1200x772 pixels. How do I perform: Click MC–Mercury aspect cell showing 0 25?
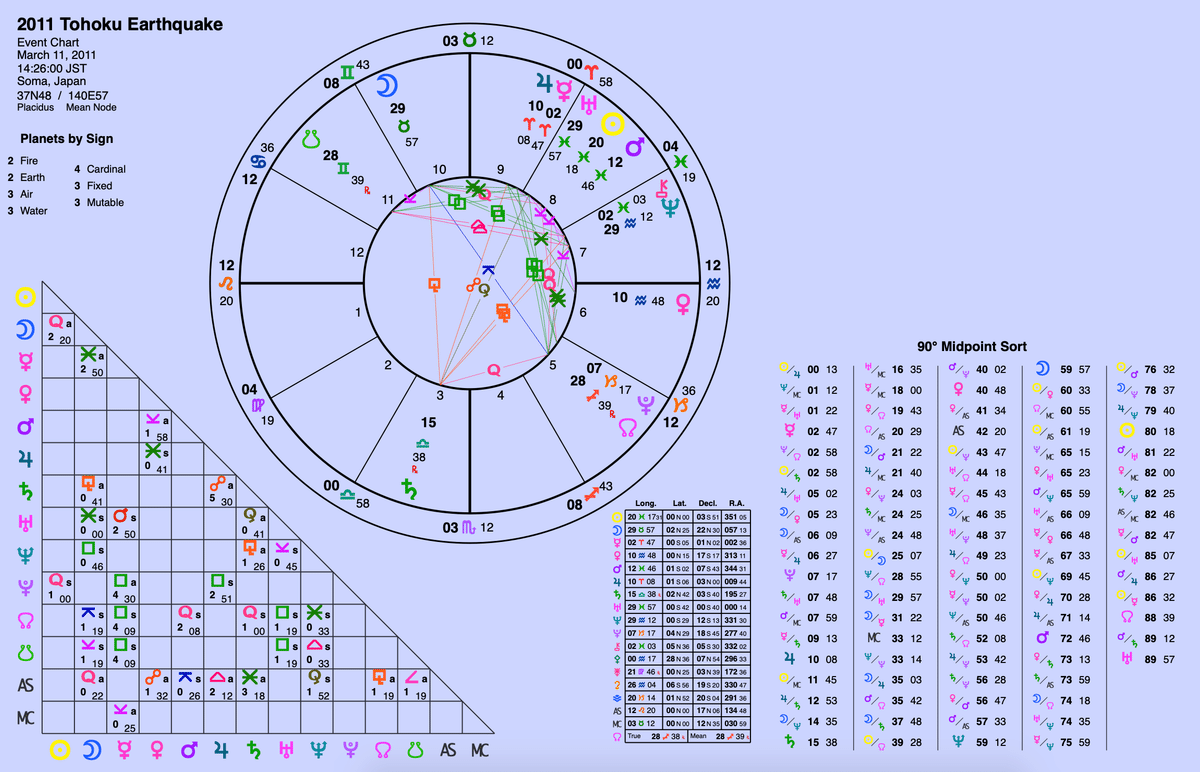pyautogui.click(x=123, y=716)
